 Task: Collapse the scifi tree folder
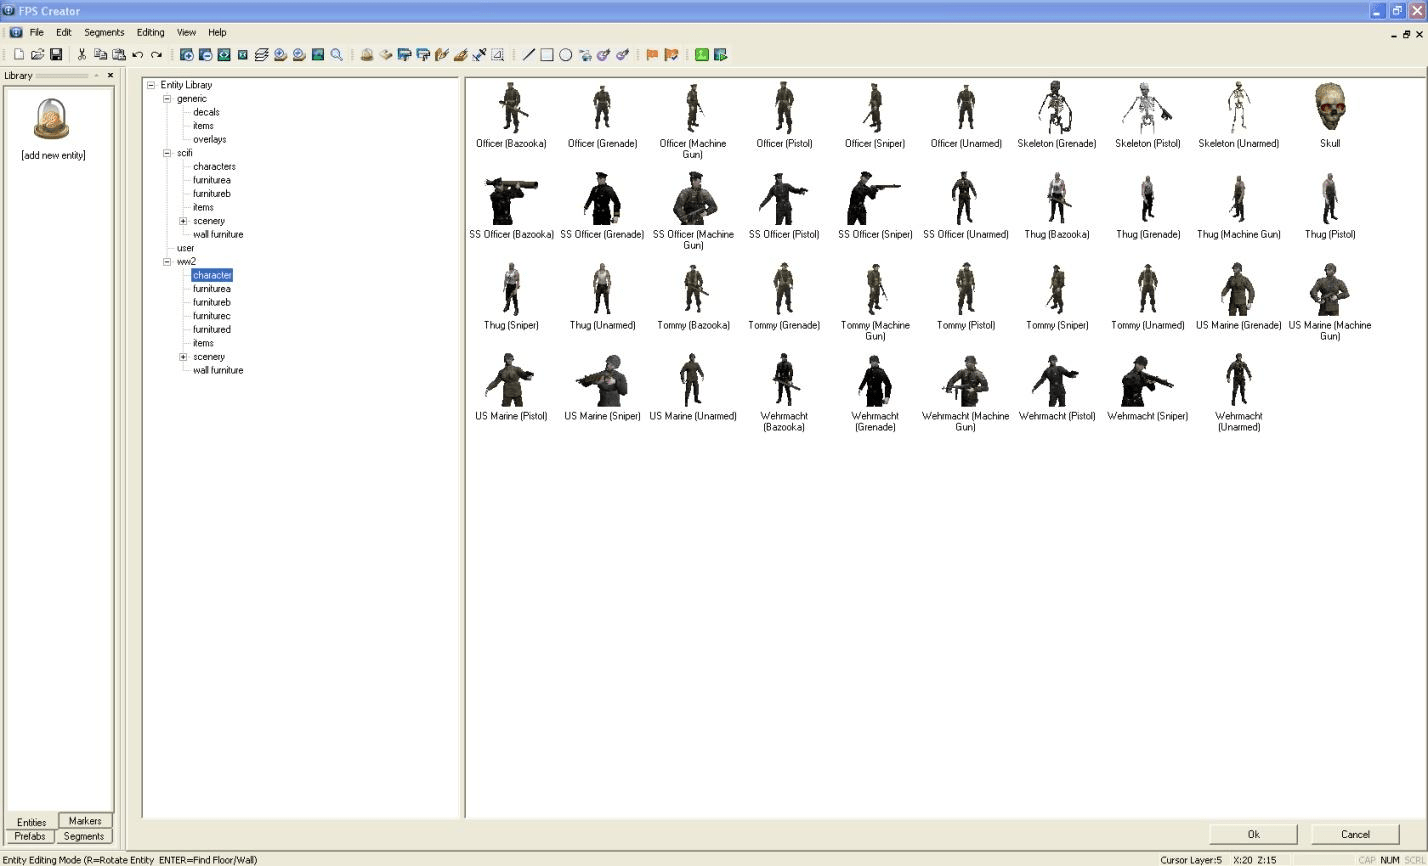(167, 153)
